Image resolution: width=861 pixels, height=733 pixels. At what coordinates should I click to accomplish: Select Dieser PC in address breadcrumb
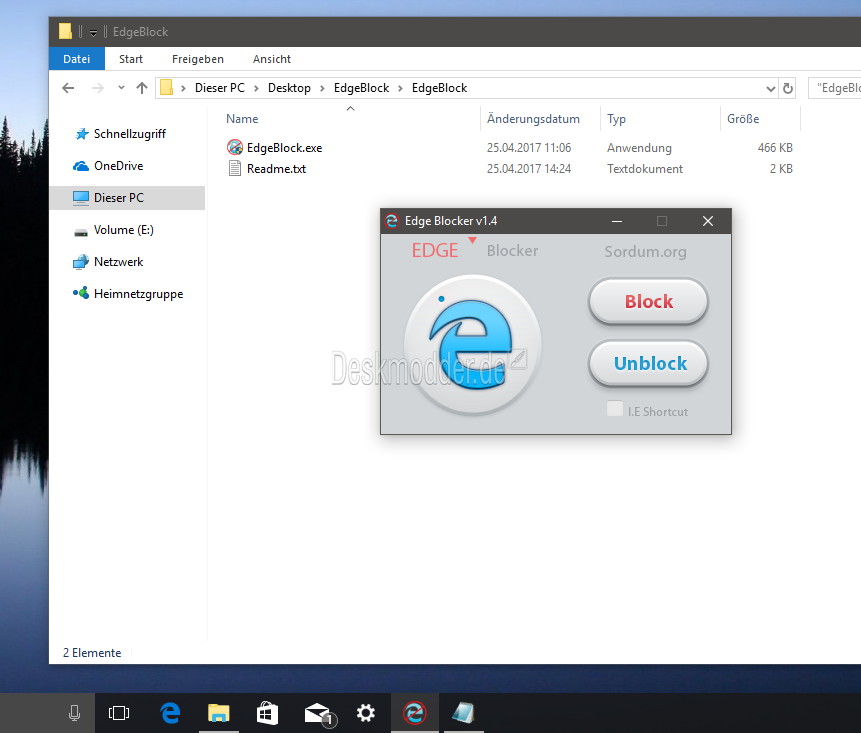[x=220, y=88]
